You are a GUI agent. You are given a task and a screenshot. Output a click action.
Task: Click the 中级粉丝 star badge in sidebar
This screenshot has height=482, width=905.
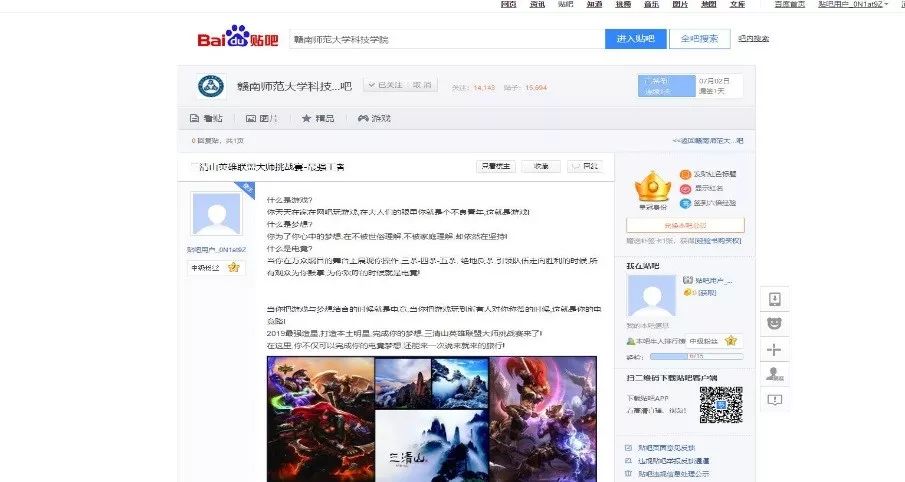click(x=713, y=341)
